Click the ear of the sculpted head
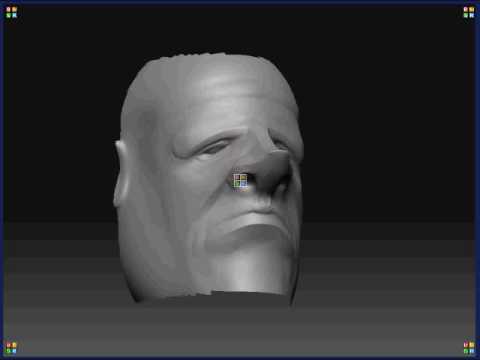The height and width of the screenshot is (360, 480). pyautogui.click(x=121, y=173)
